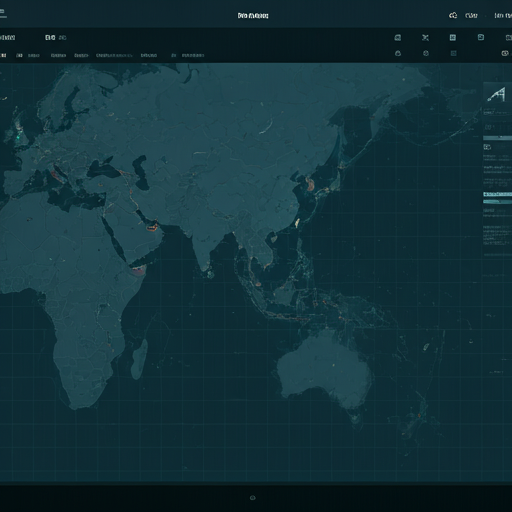512x512 pixels.
Task: Click the panel icon right of the grid icon
Action: (x=481, y=37)
